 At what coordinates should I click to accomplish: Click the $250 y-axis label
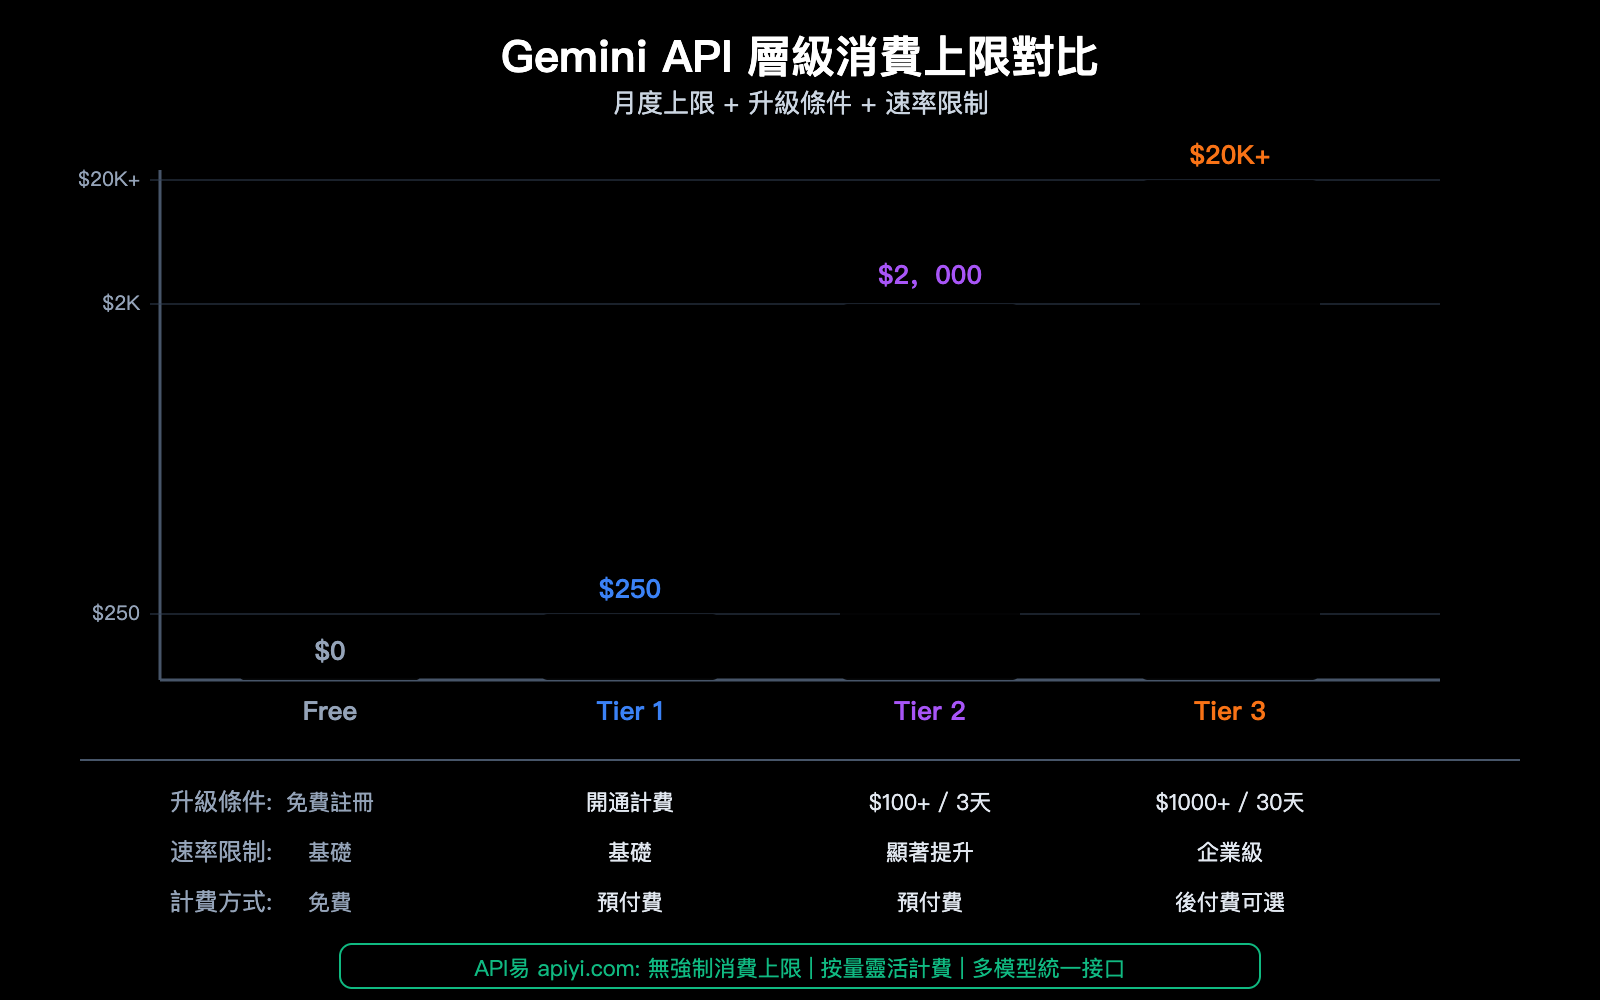(x=118, y=613)
